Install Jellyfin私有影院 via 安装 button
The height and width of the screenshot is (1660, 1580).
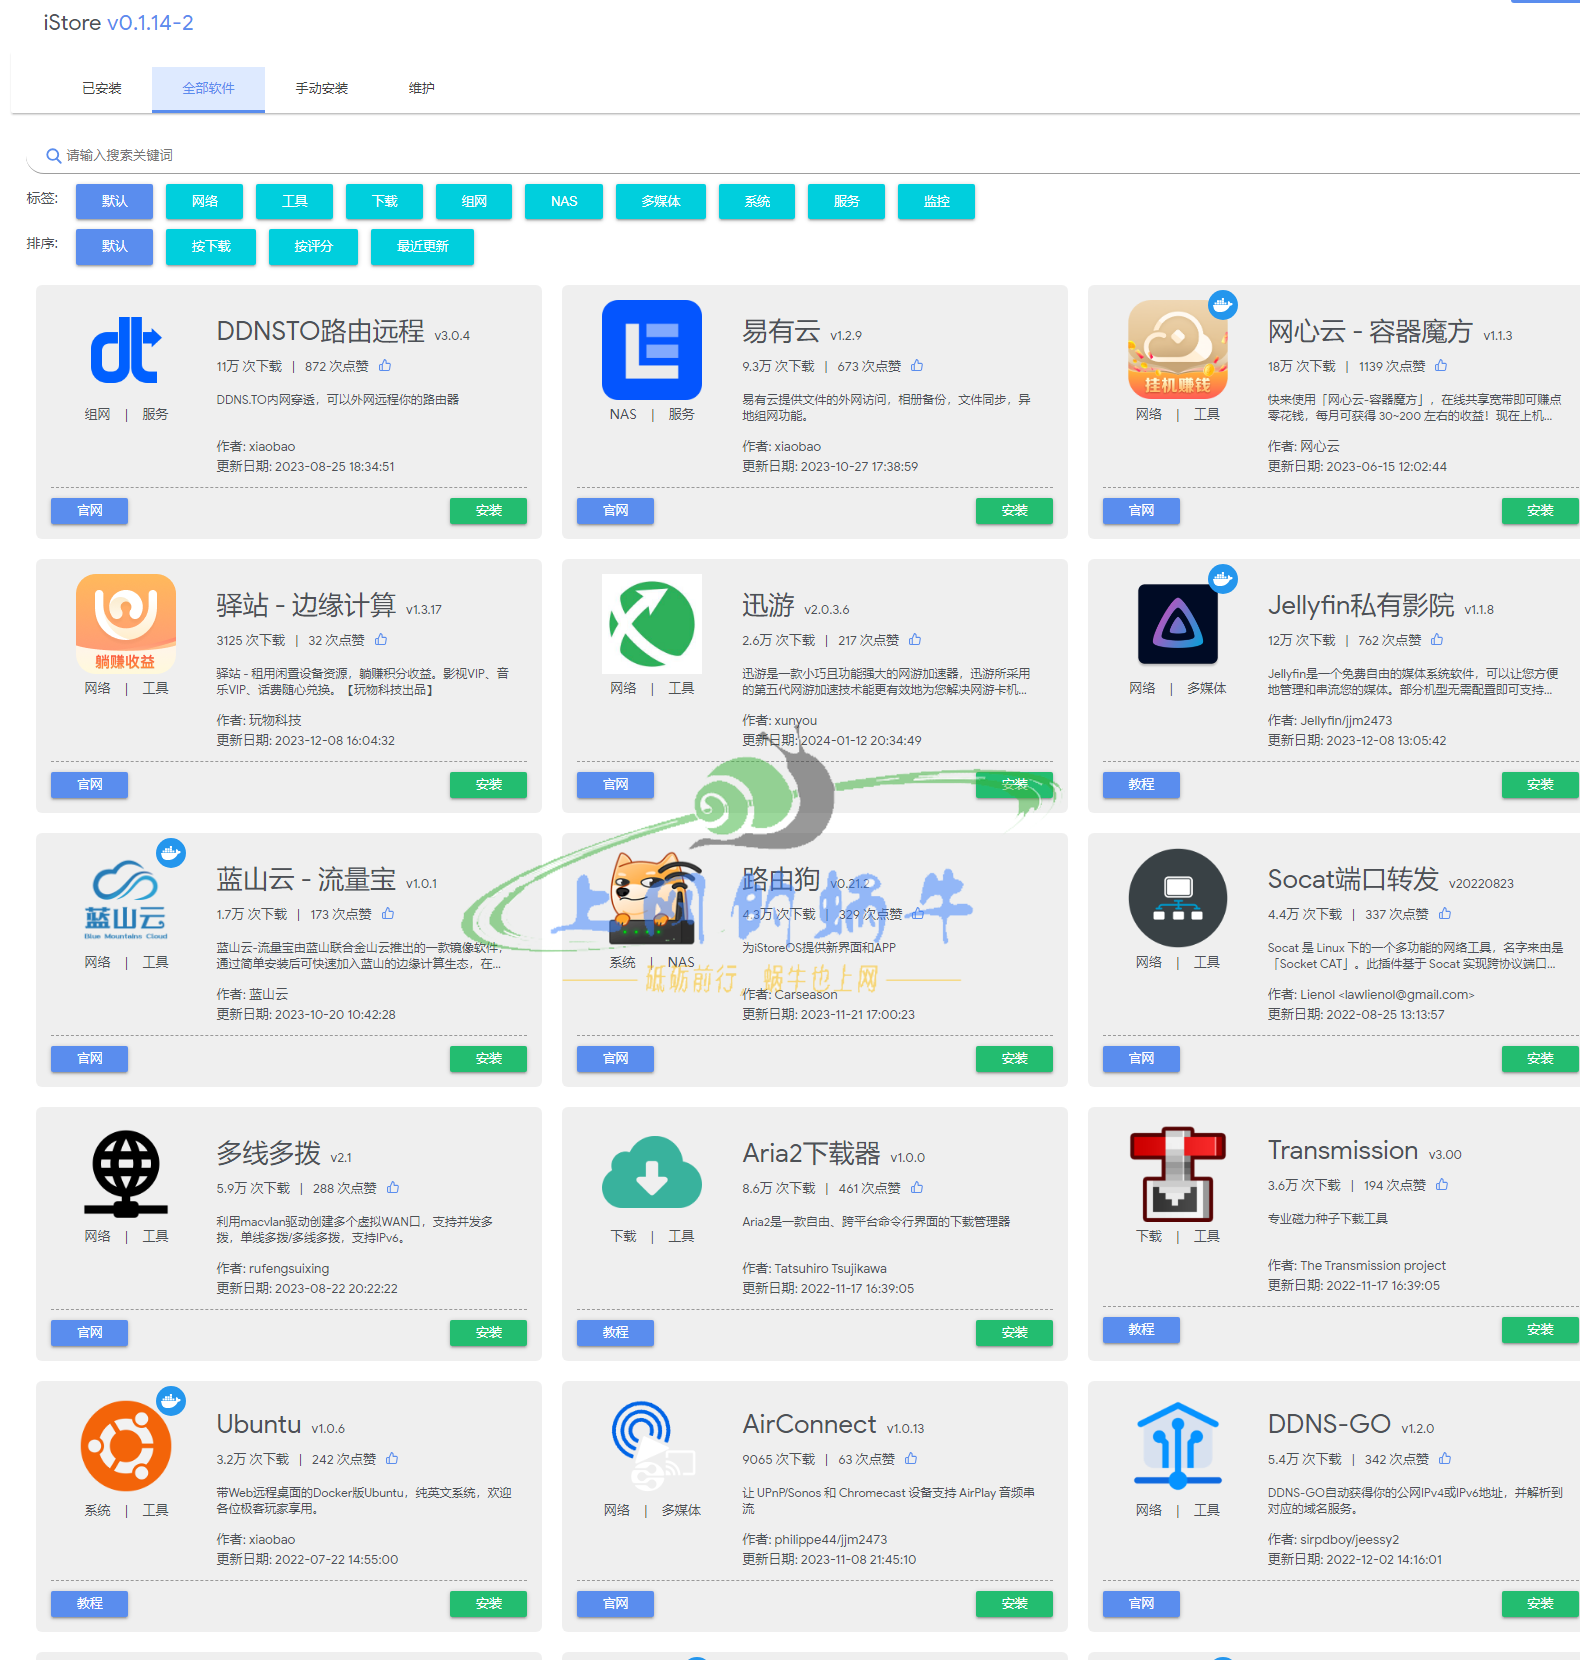[1541, 784]
